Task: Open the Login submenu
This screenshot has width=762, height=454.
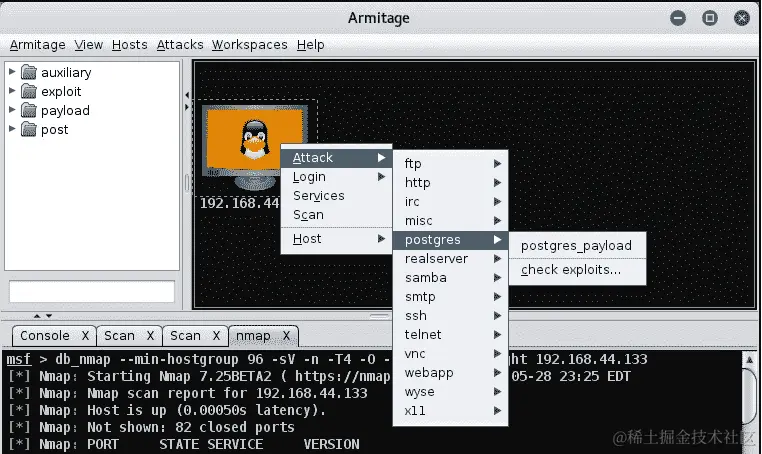Action: pos(336,176)
